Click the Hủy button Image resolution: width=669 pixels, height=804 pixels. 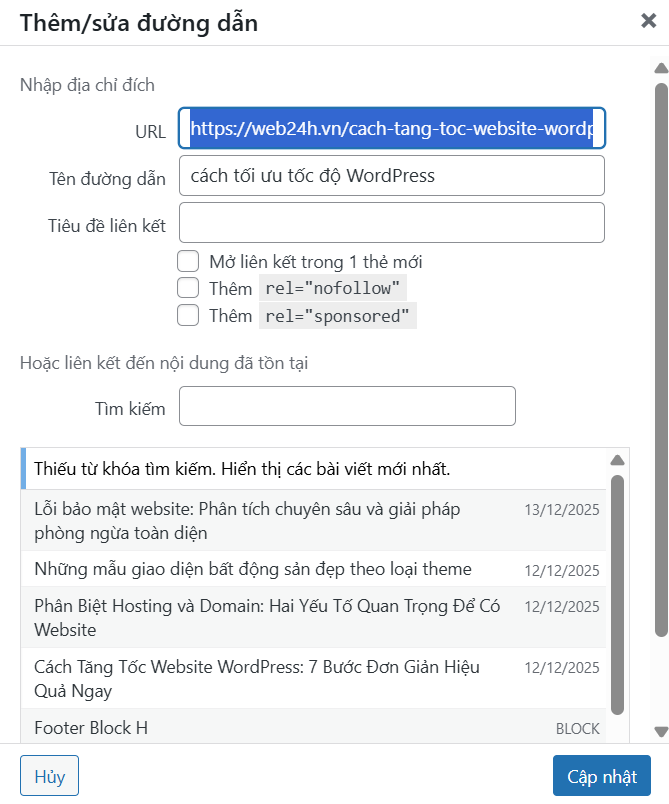(x=49, y=776)
